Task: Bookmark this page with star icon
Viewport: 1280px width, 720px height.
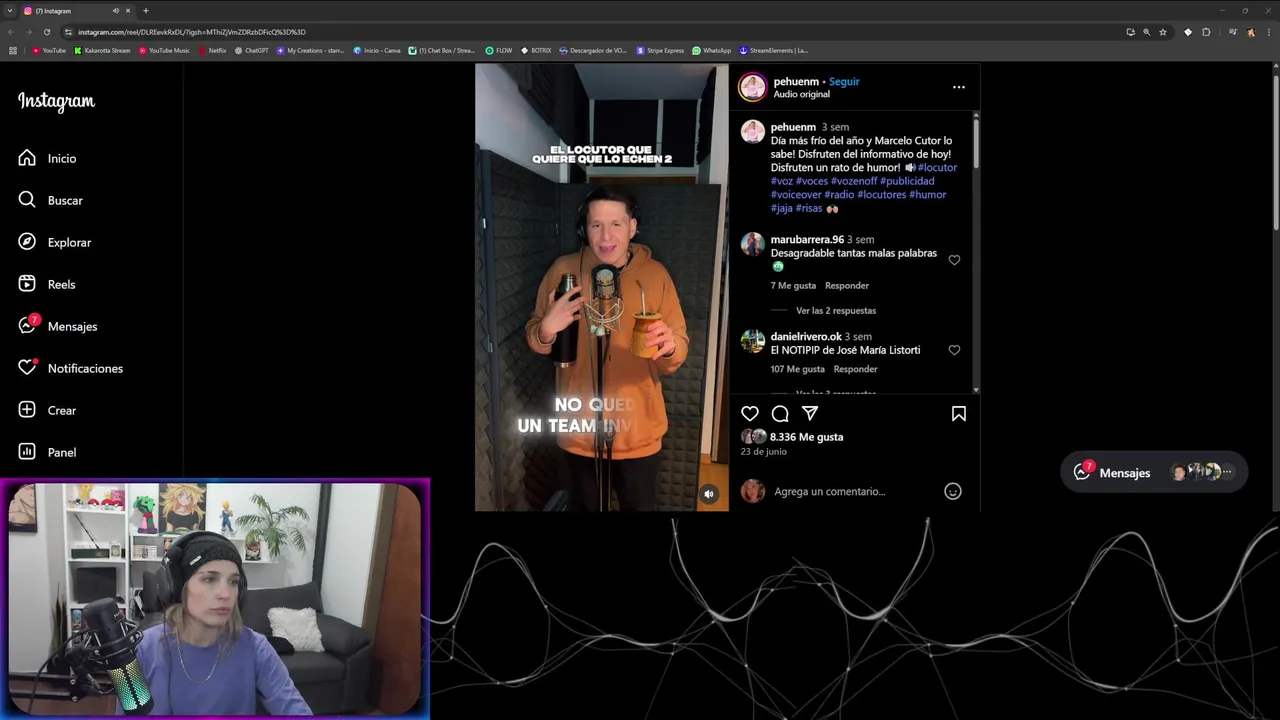Action: pyautogui.click(x=1163, y=32)
